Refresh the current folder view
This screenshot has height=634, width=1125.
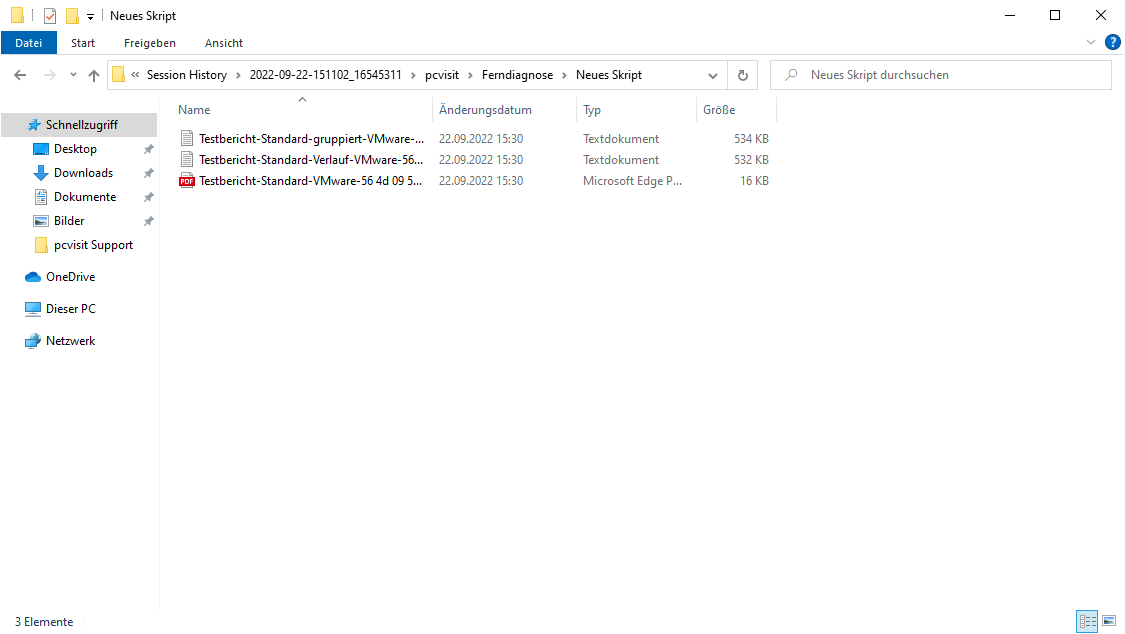coord(742,75)
